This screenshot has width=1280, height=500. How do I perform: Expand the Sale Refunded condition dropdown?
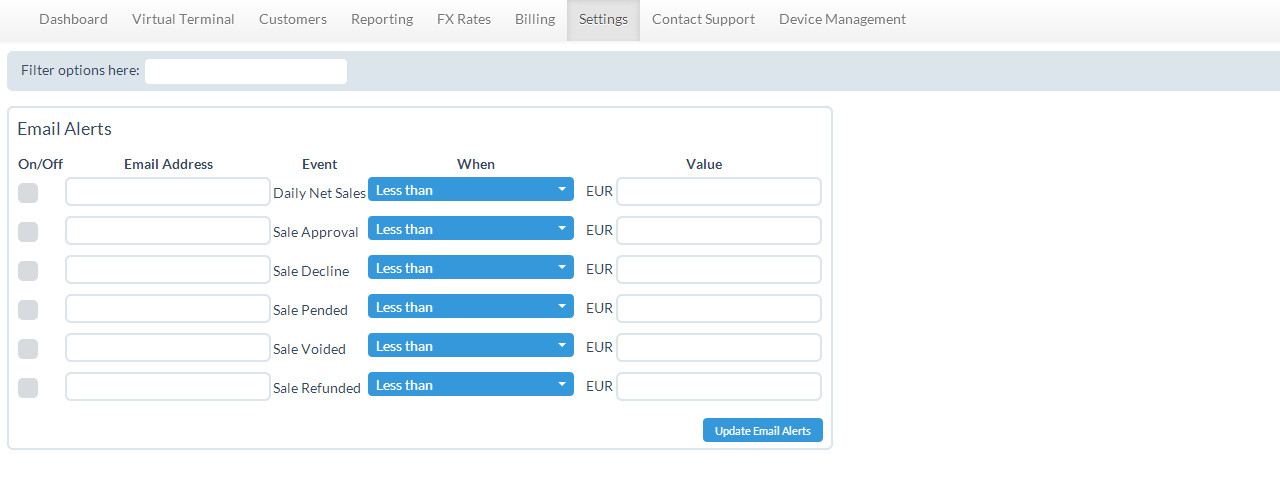470,385
